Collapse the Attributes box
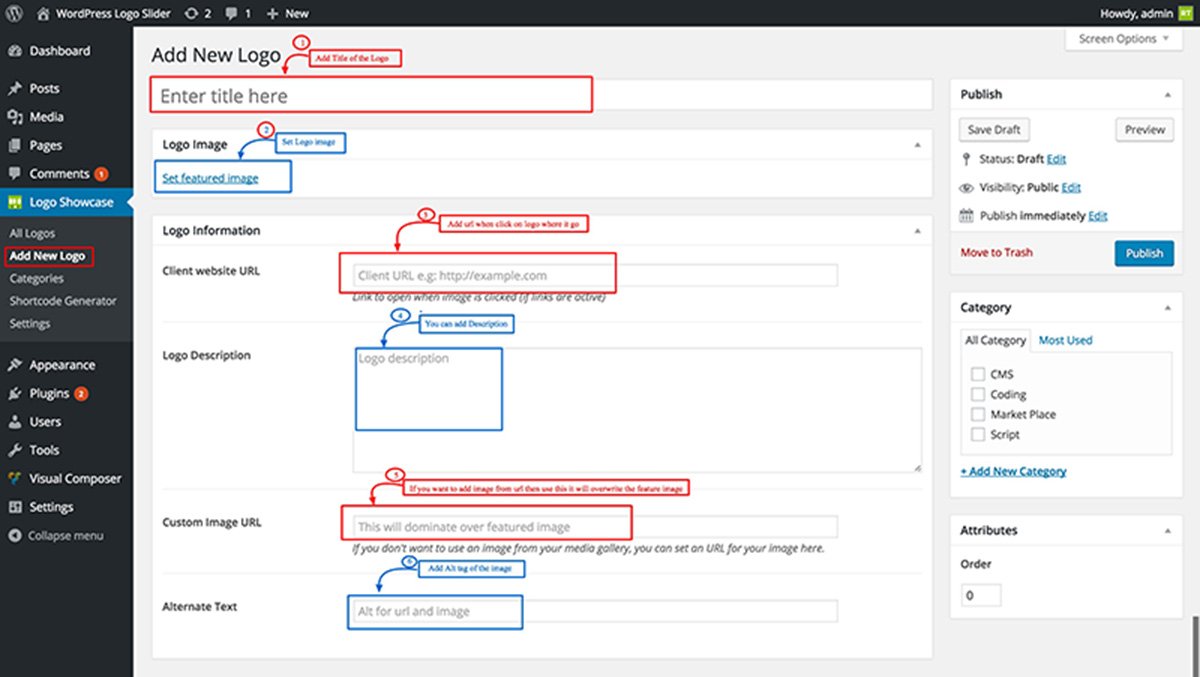Screen dimensions: 1200x677 [1167, 530]
